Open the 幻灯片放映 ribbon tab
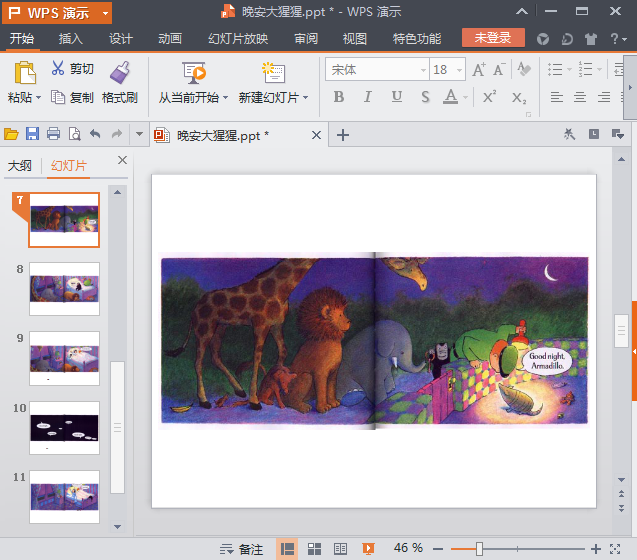 tap(238, 39)
